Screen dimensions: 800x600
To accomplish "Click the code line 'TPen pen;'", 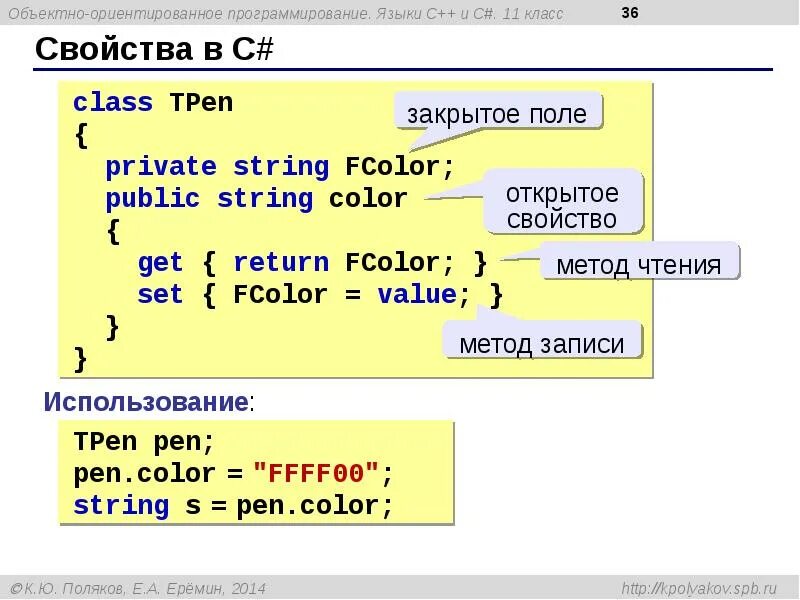I will (x=144, y=442).
